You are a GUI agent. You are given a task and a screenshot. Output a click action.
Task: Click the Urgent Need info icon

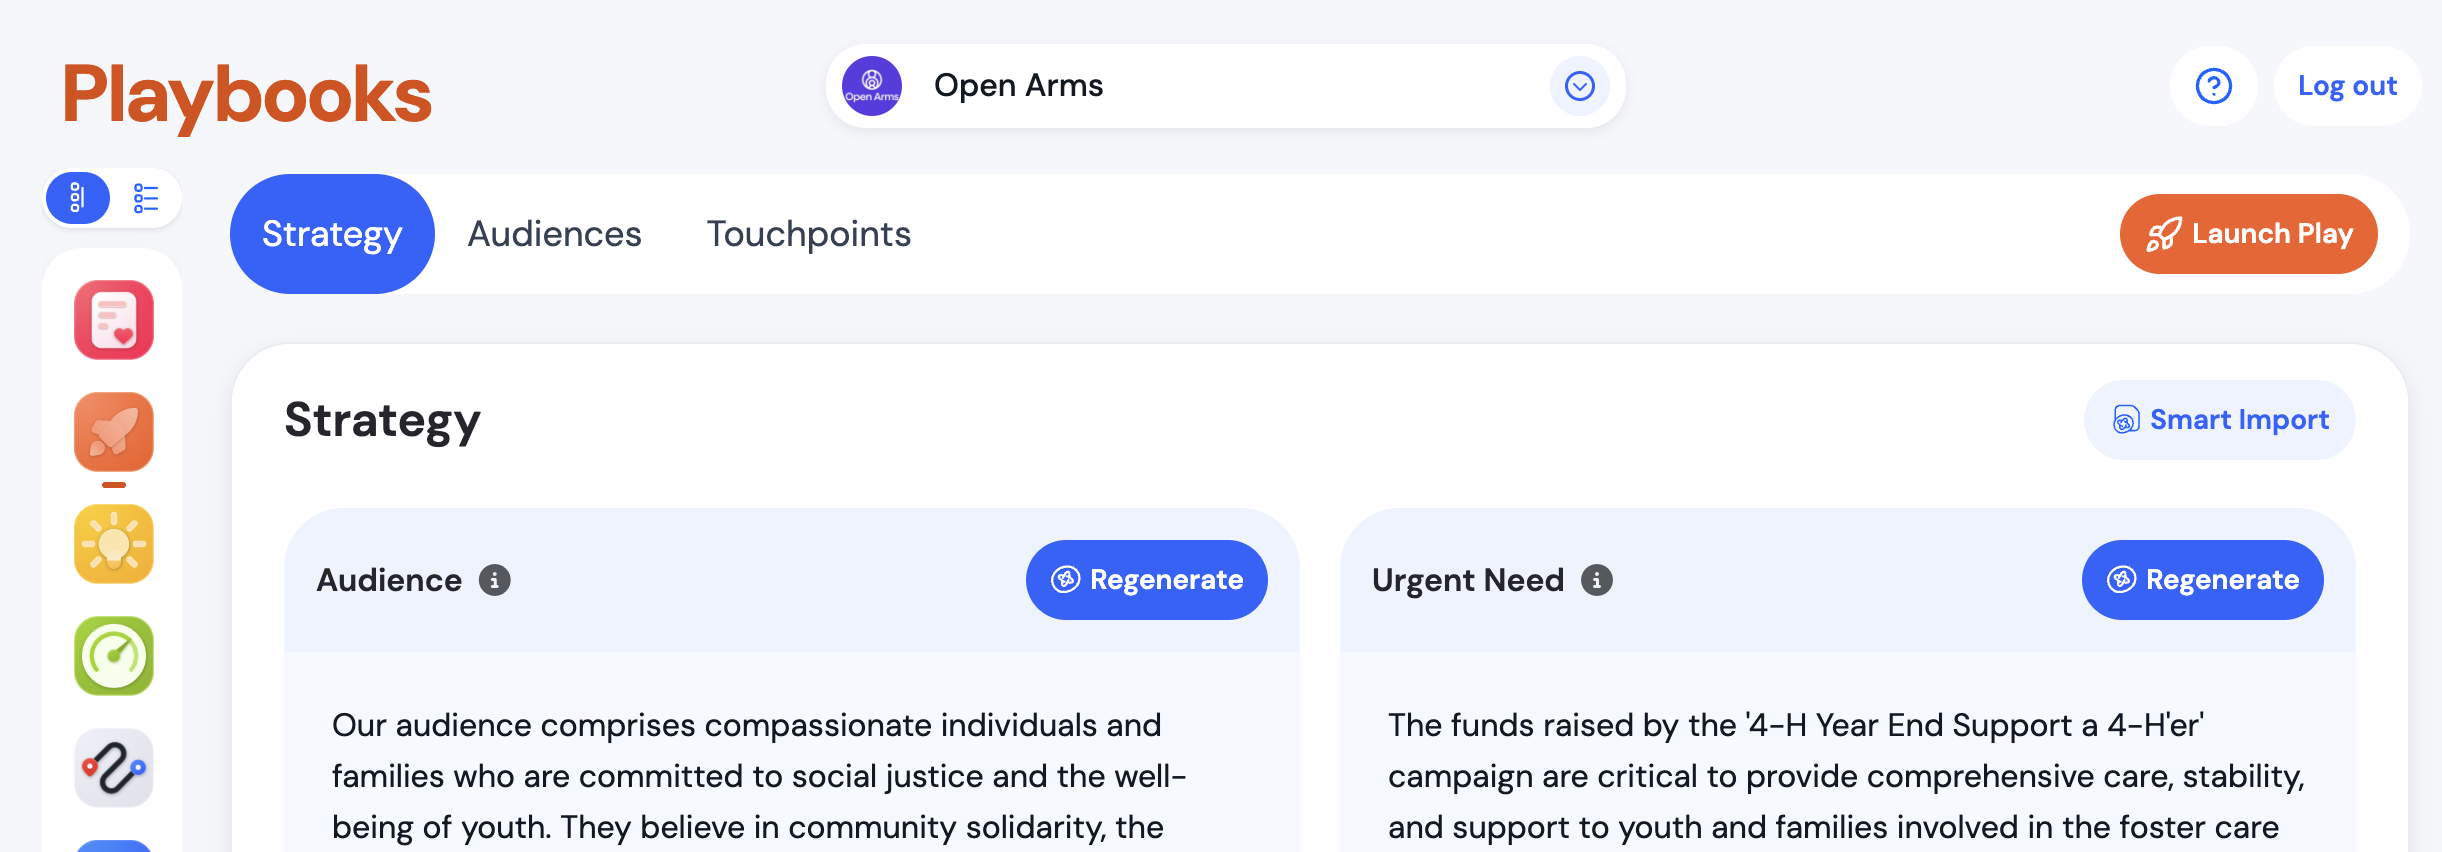pos(1596,580)
